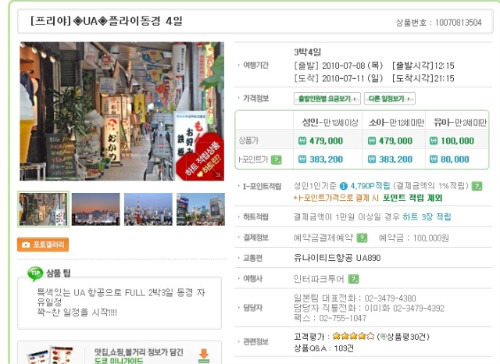Click the 하트 3장 적립 link

pyautogui.click(x=427, y=217)
